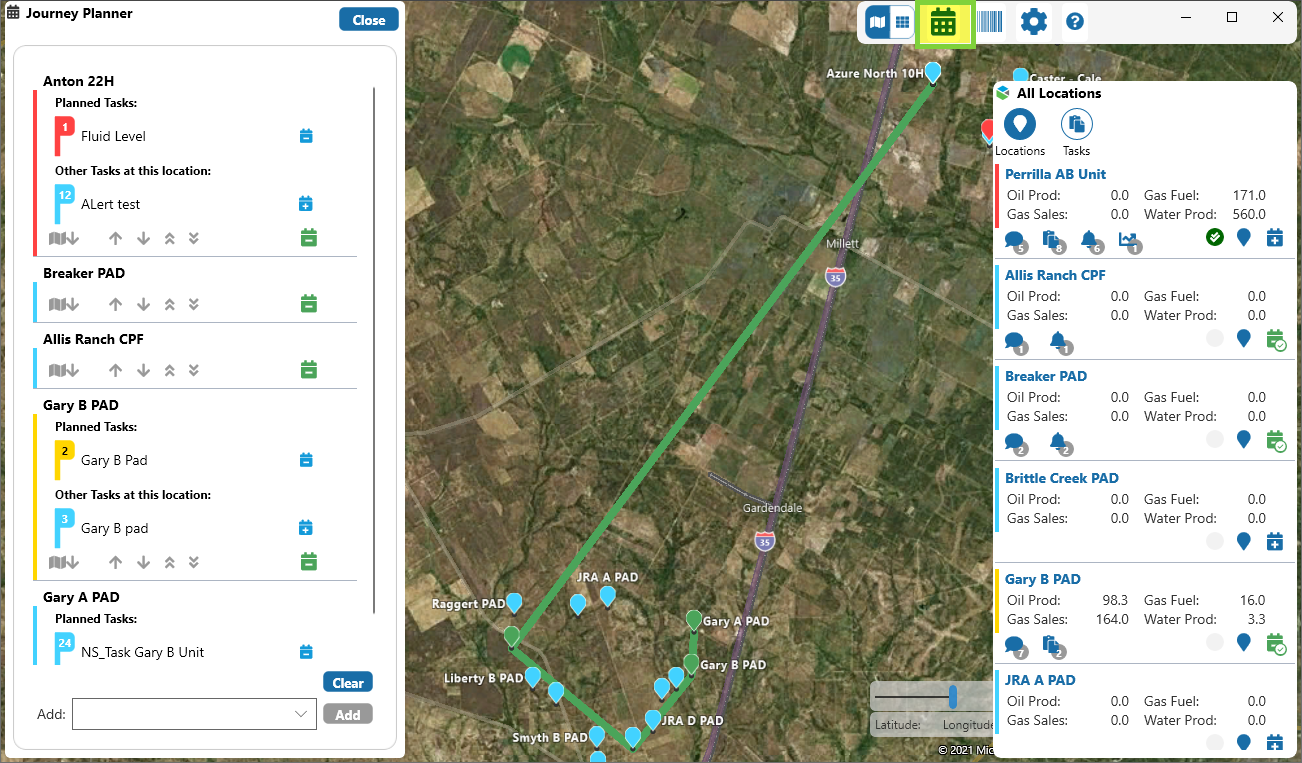
Task: Add Brittle Creek PAD to journey
Action: tap(1275, 541)
